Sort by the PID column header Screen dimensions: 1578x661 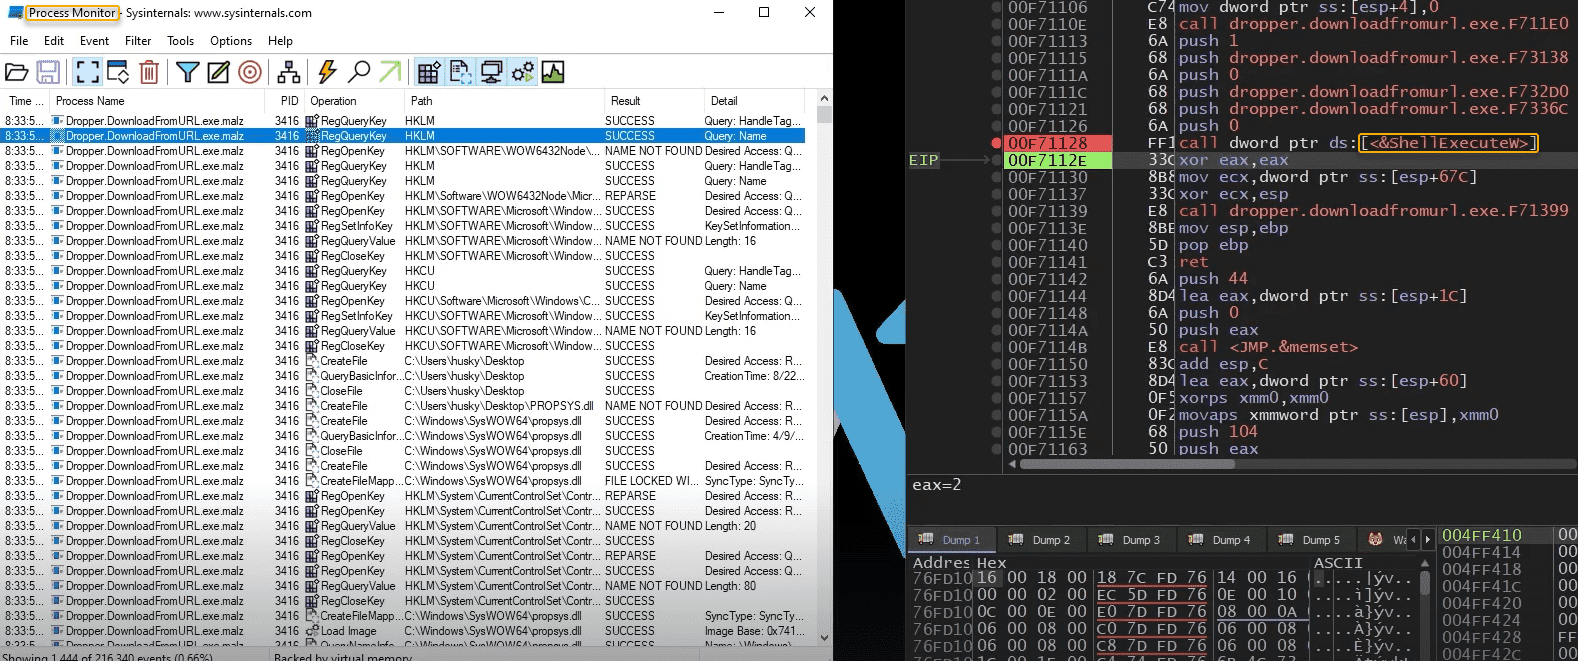click(284, 101)
